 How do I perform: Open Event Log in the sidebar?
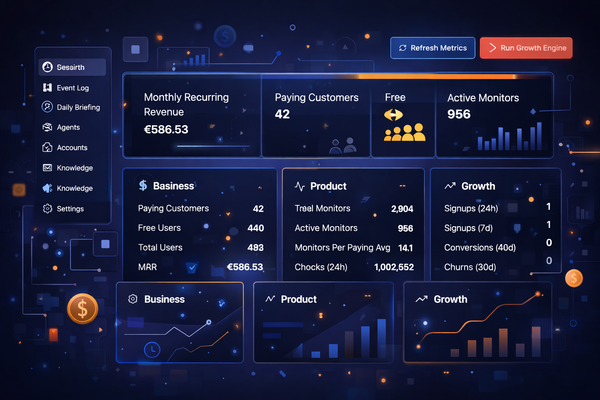(72, 88)
